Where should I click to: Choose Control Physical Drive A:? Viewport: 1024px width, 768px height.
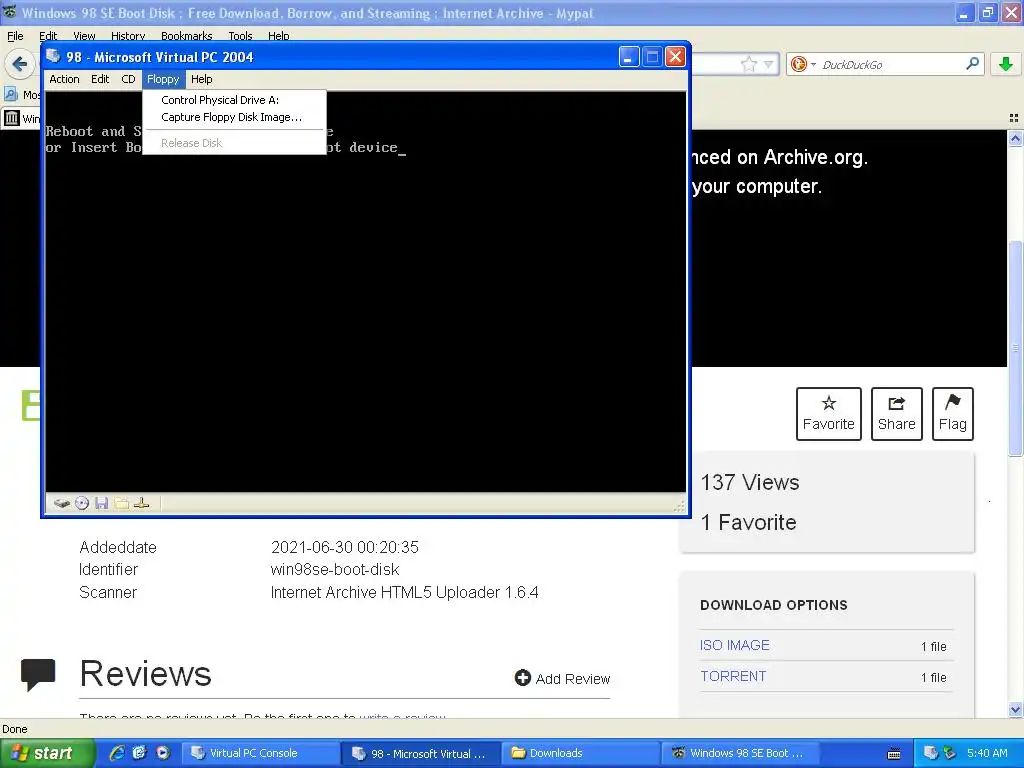click(x=220, y=100)
